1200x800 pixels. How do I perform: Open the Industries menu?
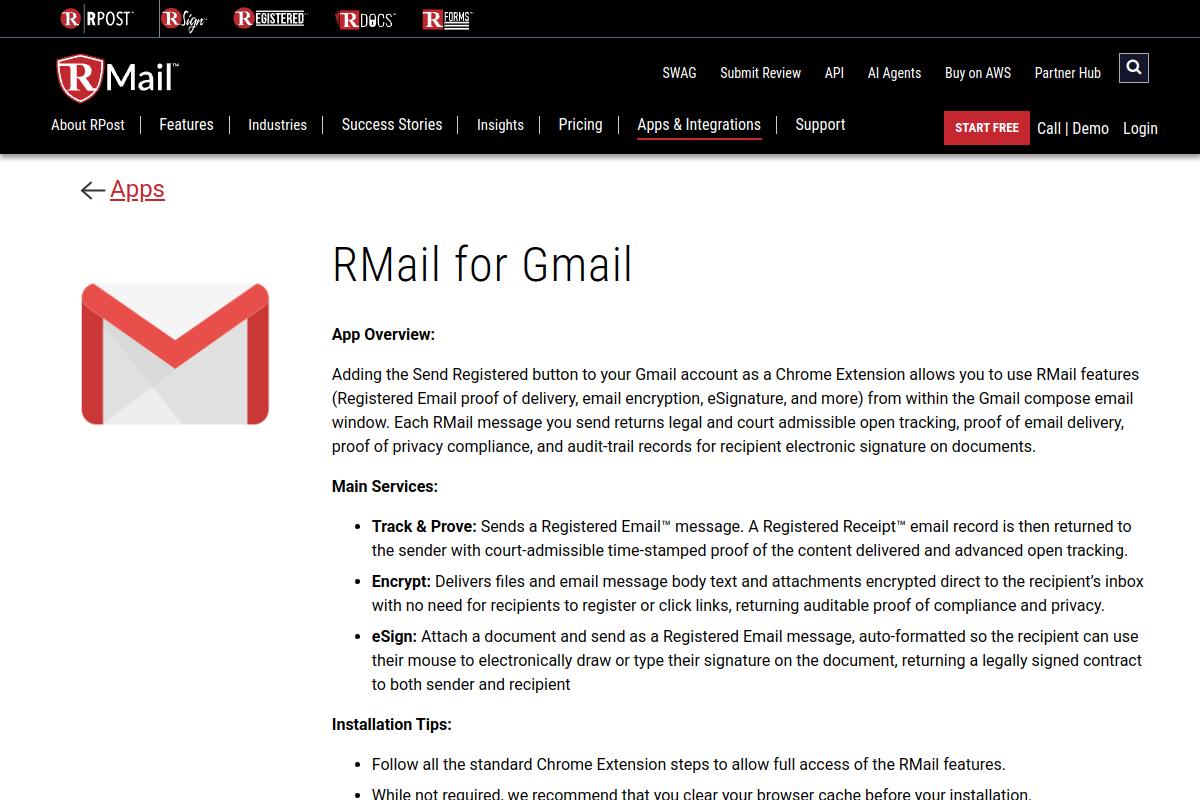coord(278,125)
